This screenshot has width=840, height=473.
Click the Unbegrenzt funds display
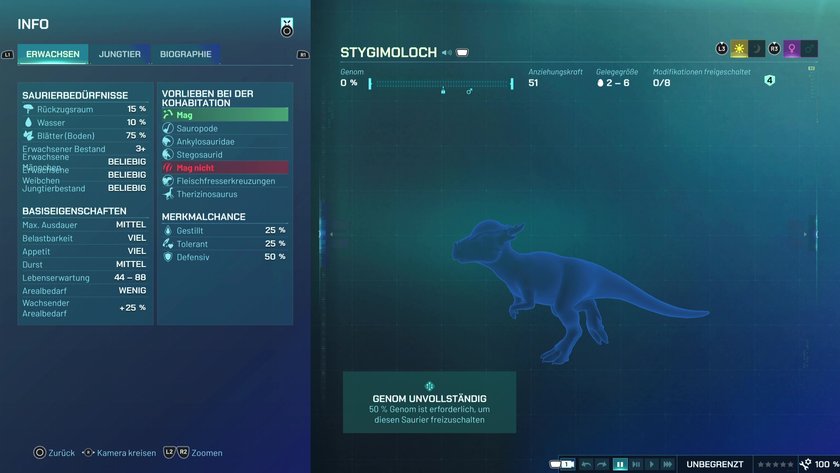pyautogui.click(x=715, y=464)
